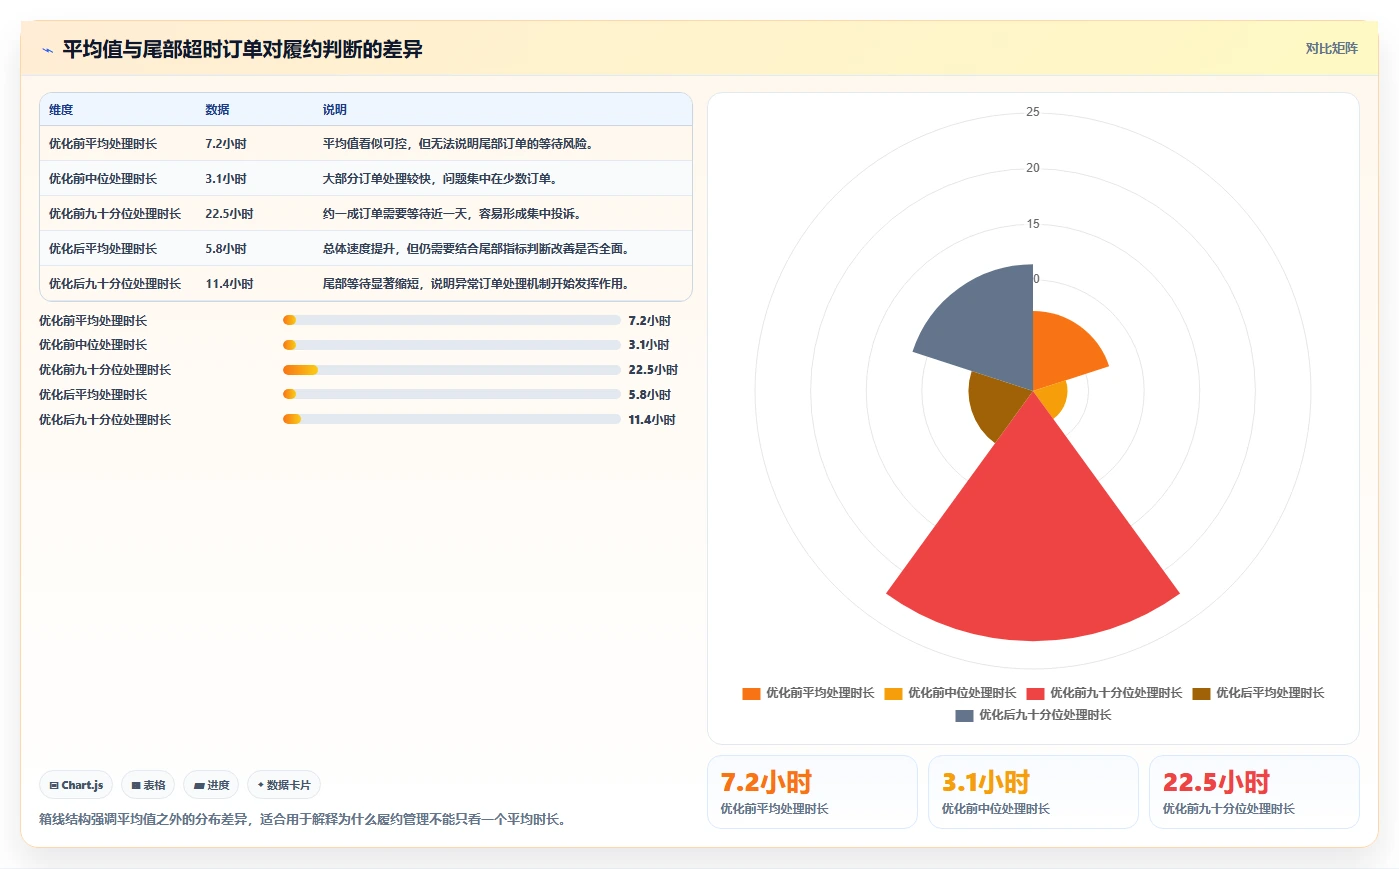Click description 总体速度提升 in table
The width and height of the screenshot is (1399, 869).
coord(477,249)
